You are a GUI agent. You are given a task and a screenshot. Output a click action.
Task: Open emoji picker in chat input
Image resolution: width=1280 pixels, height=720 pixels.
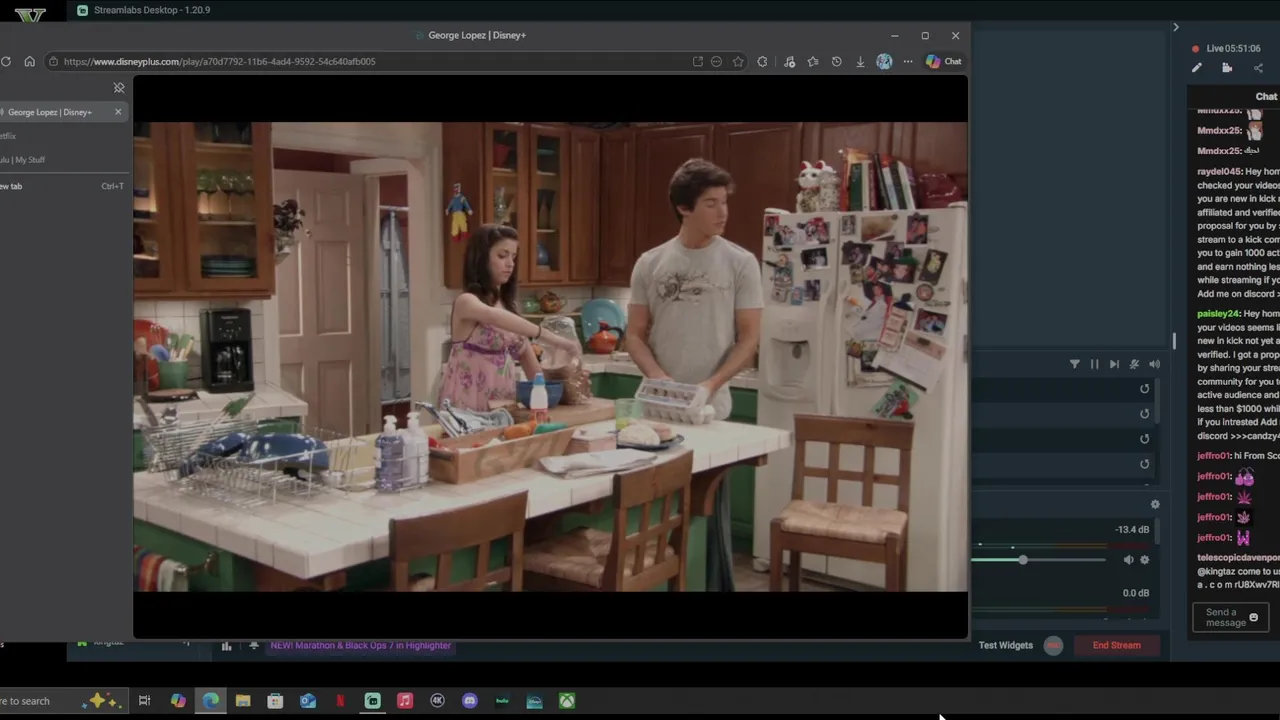tap(1254, 618)
